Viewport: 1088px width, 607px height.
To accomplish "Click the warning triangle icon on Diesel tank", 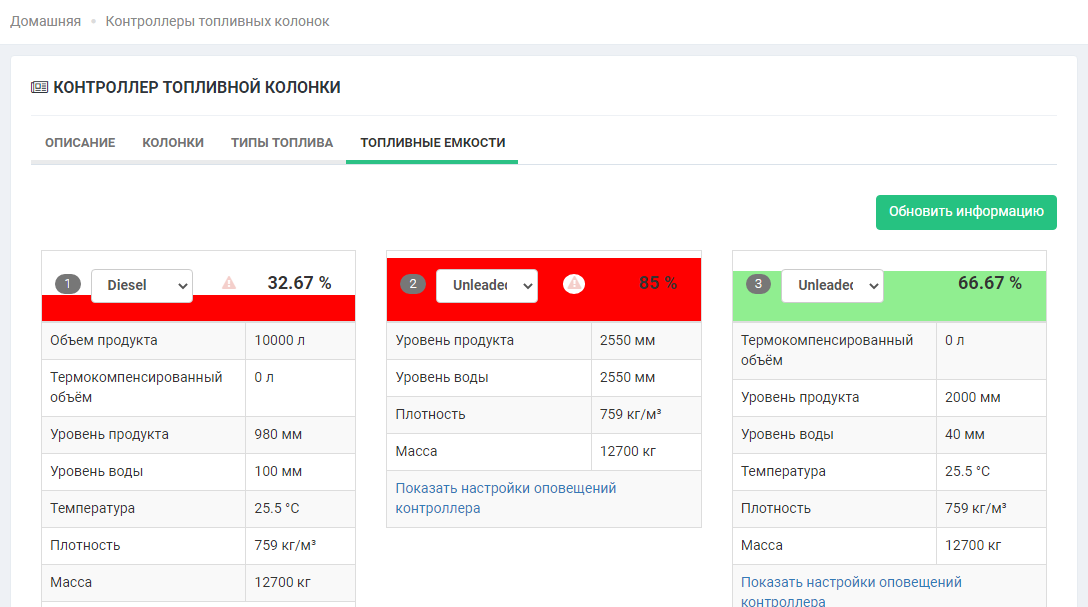I will 229,284.
